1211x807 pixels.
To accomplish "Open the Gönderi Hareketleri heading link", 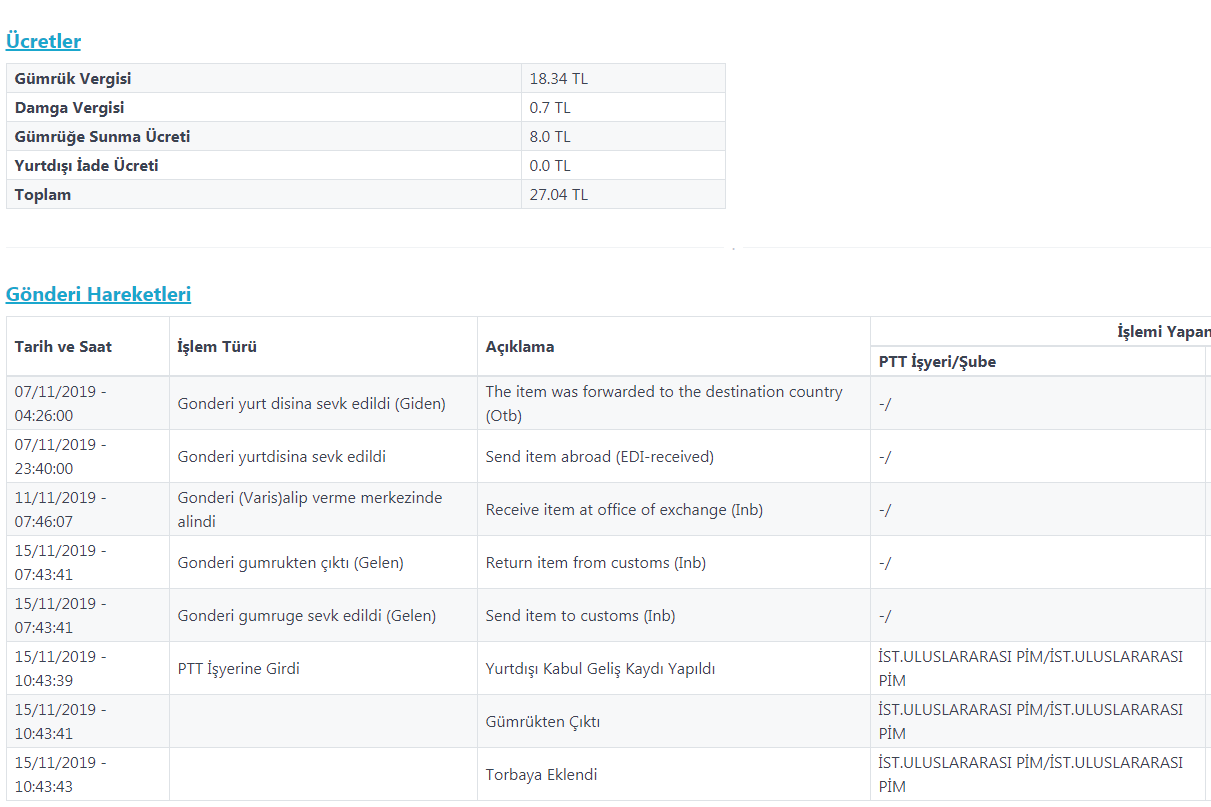I will pyautogui.click(x=98, y=294).
